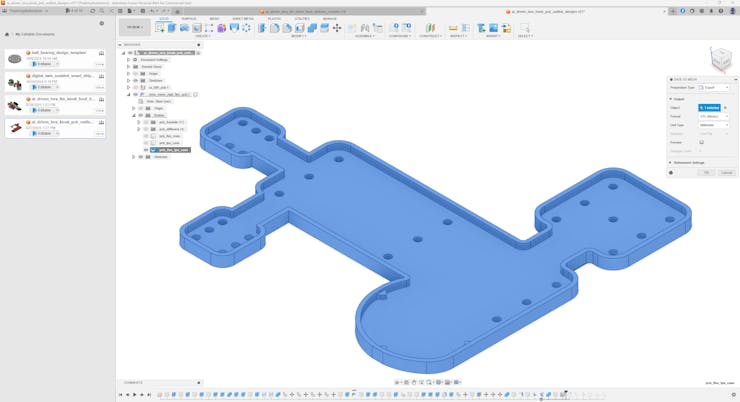Switch to the Surface tab
The image size is (740, 402).
(x=189, y=18)
